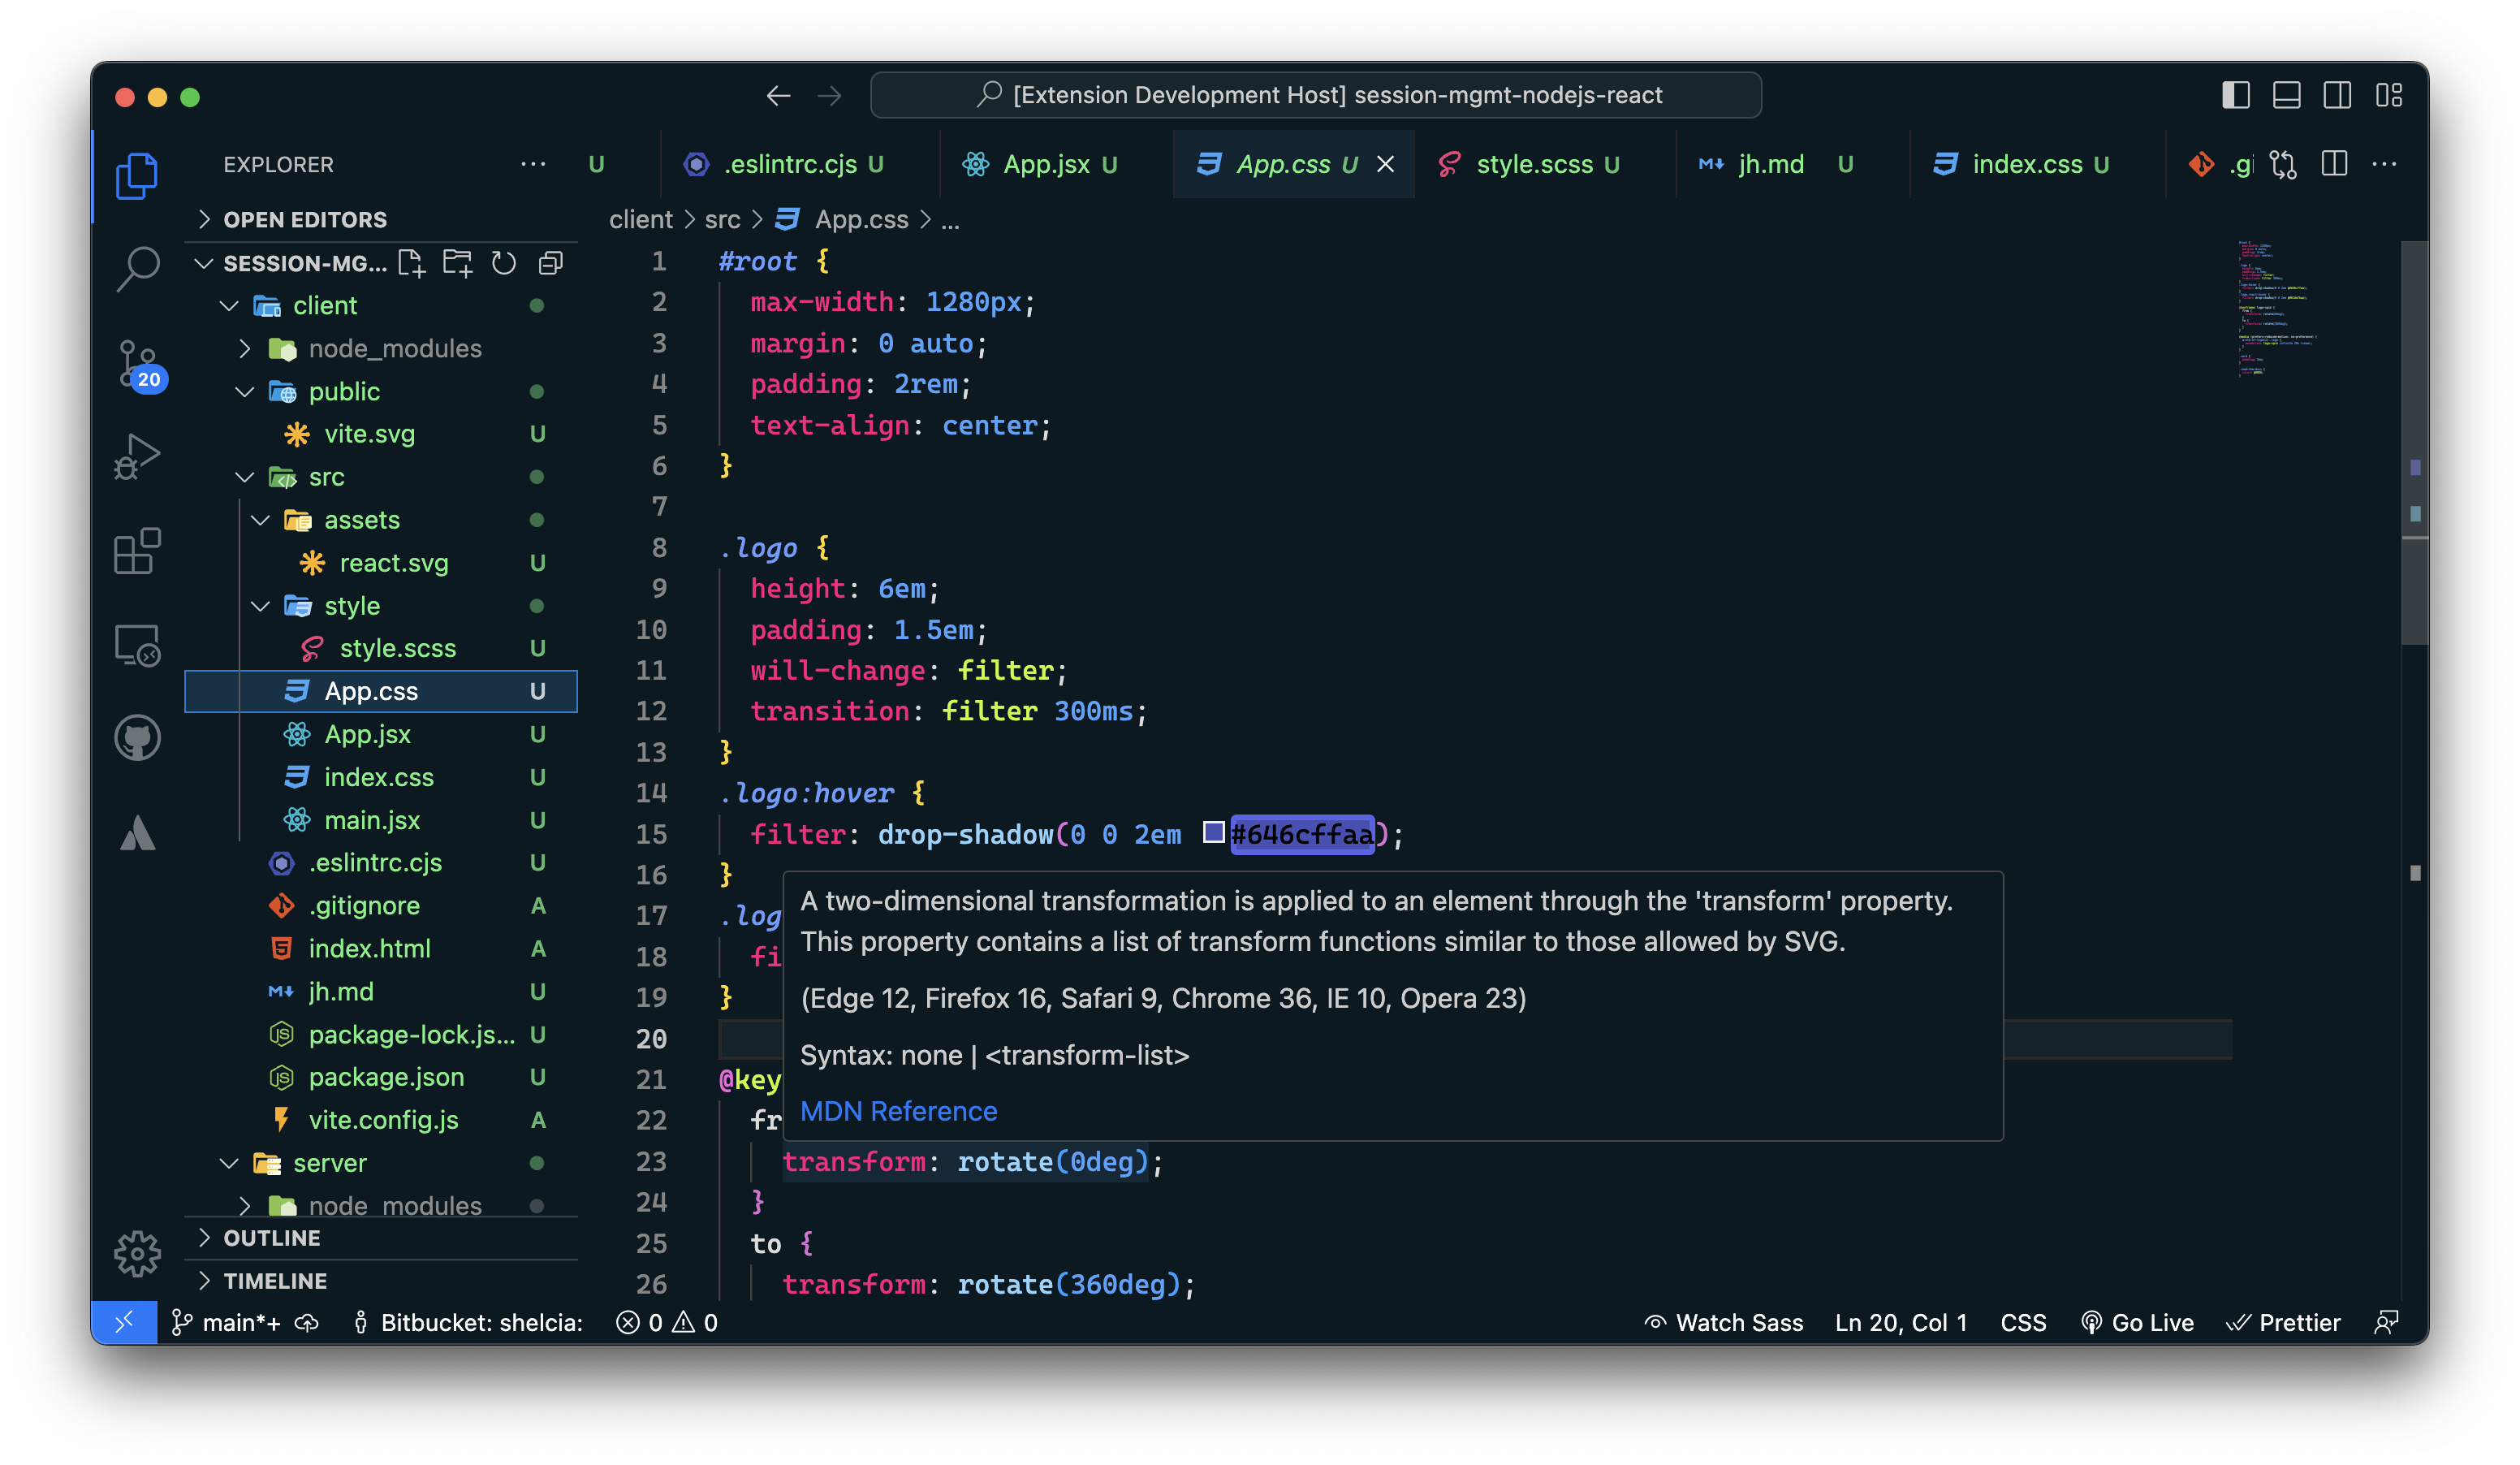The image size is (2520, 1465).
Task: Expand the TIMELINE section
Action: [274, 1281]
